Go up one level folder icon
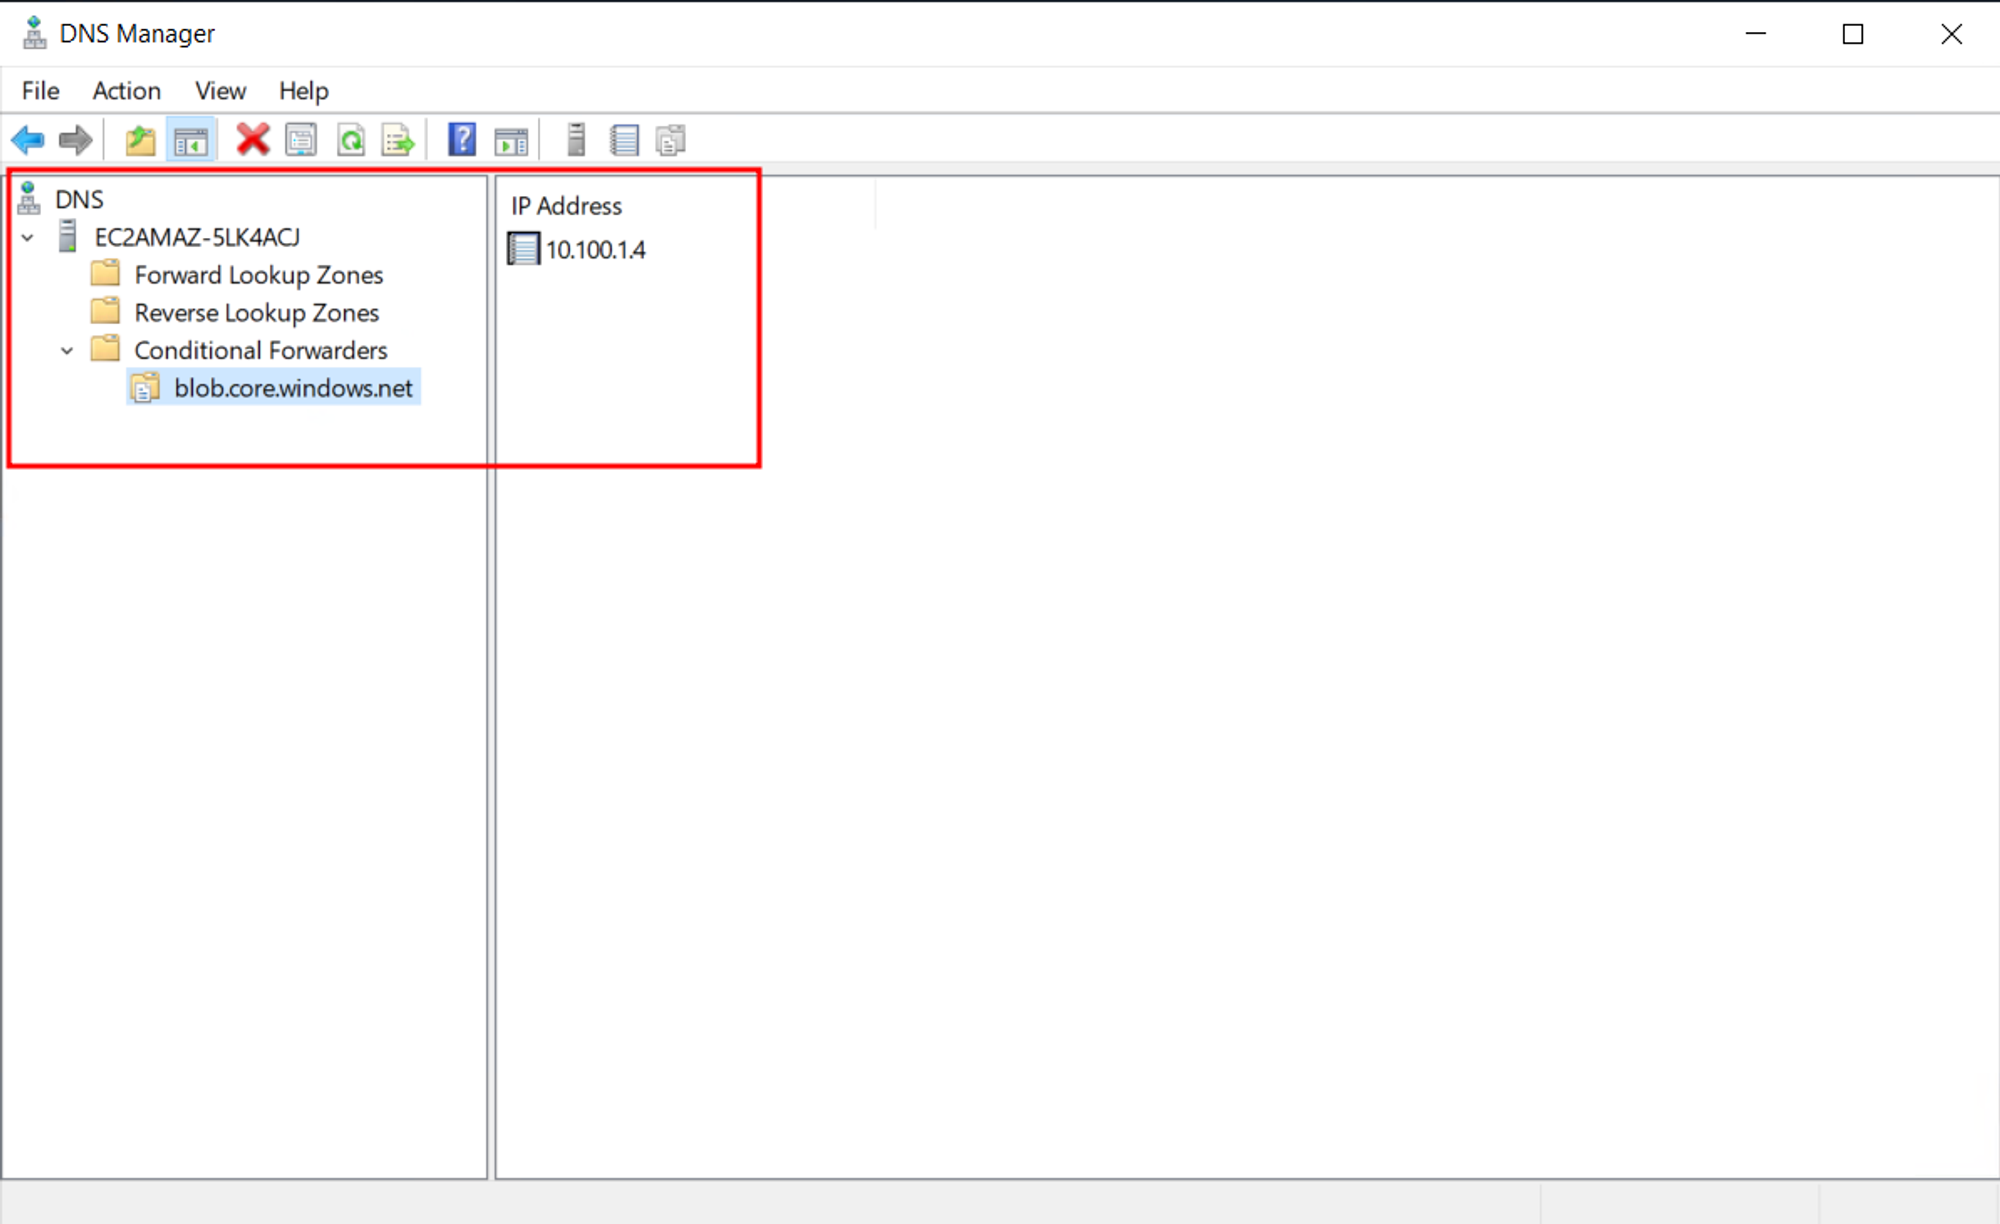The height and width of the screenshot is (1224, 2000). (x=140, y=140)
